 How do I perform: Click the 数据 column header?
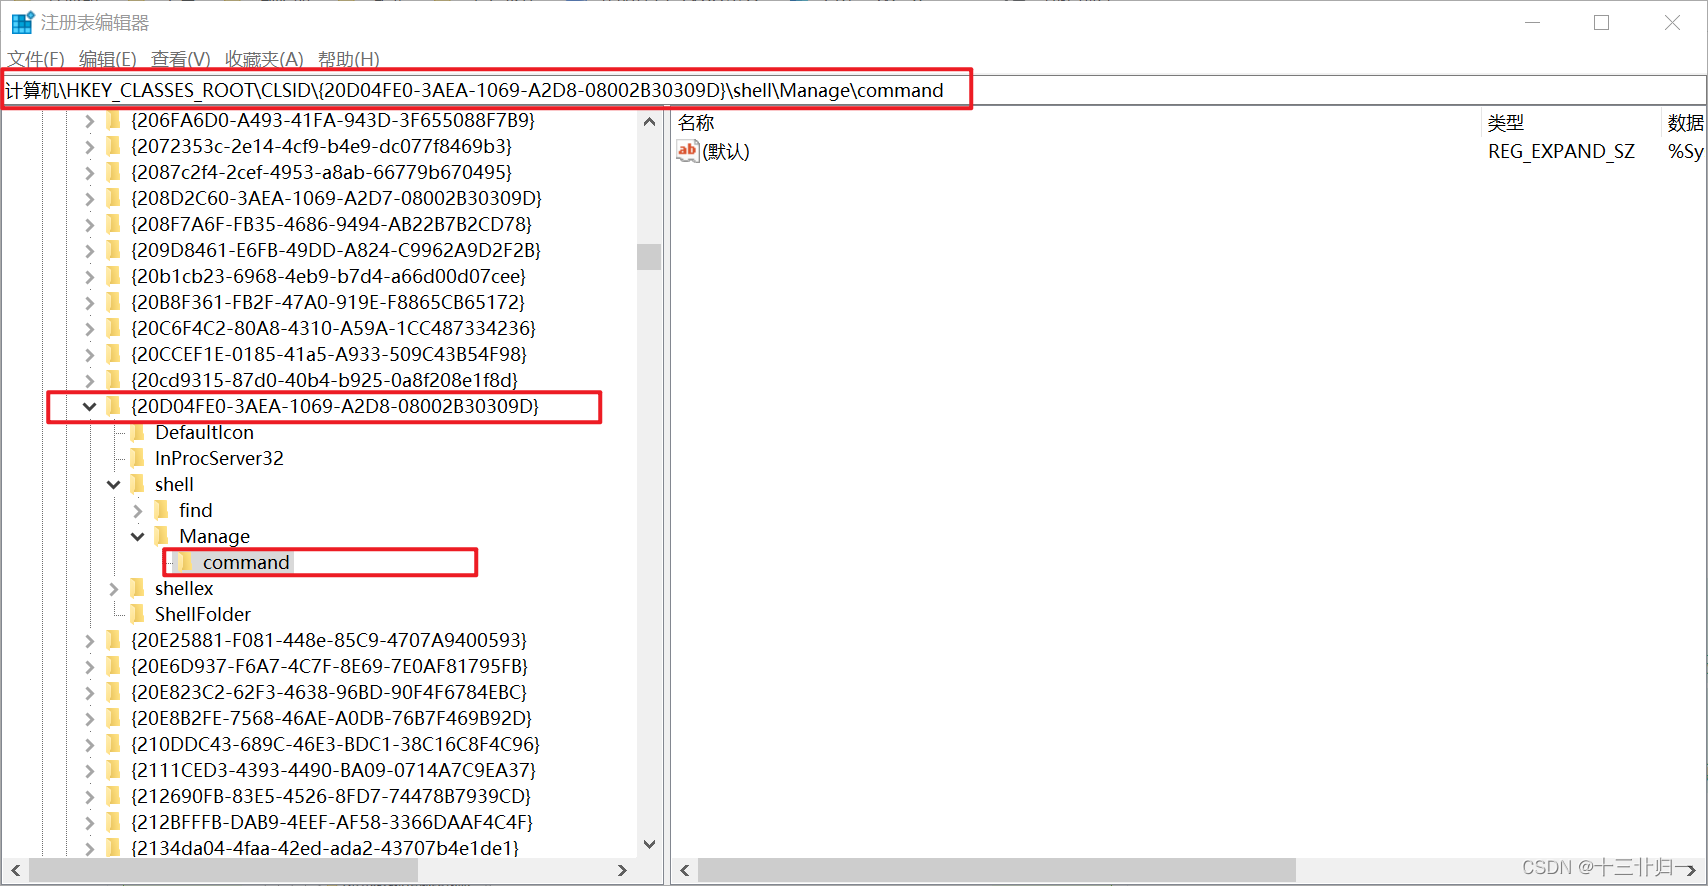[x=1684, y=122]
